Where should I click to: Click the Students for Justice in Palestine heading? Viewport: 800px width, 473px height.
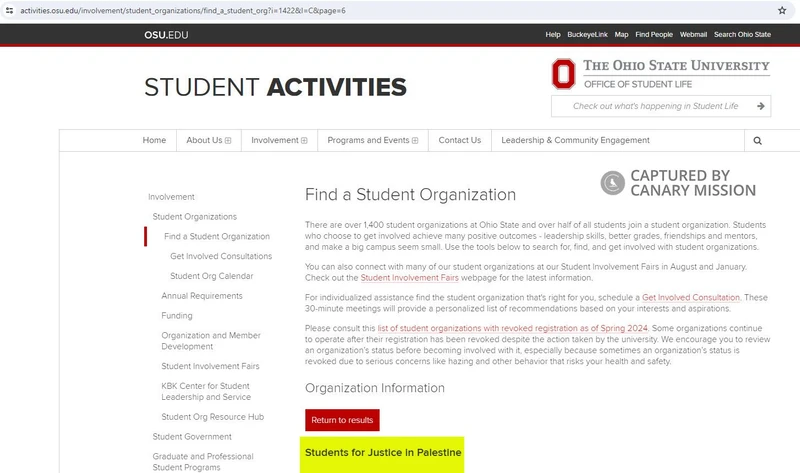point(383,453)
